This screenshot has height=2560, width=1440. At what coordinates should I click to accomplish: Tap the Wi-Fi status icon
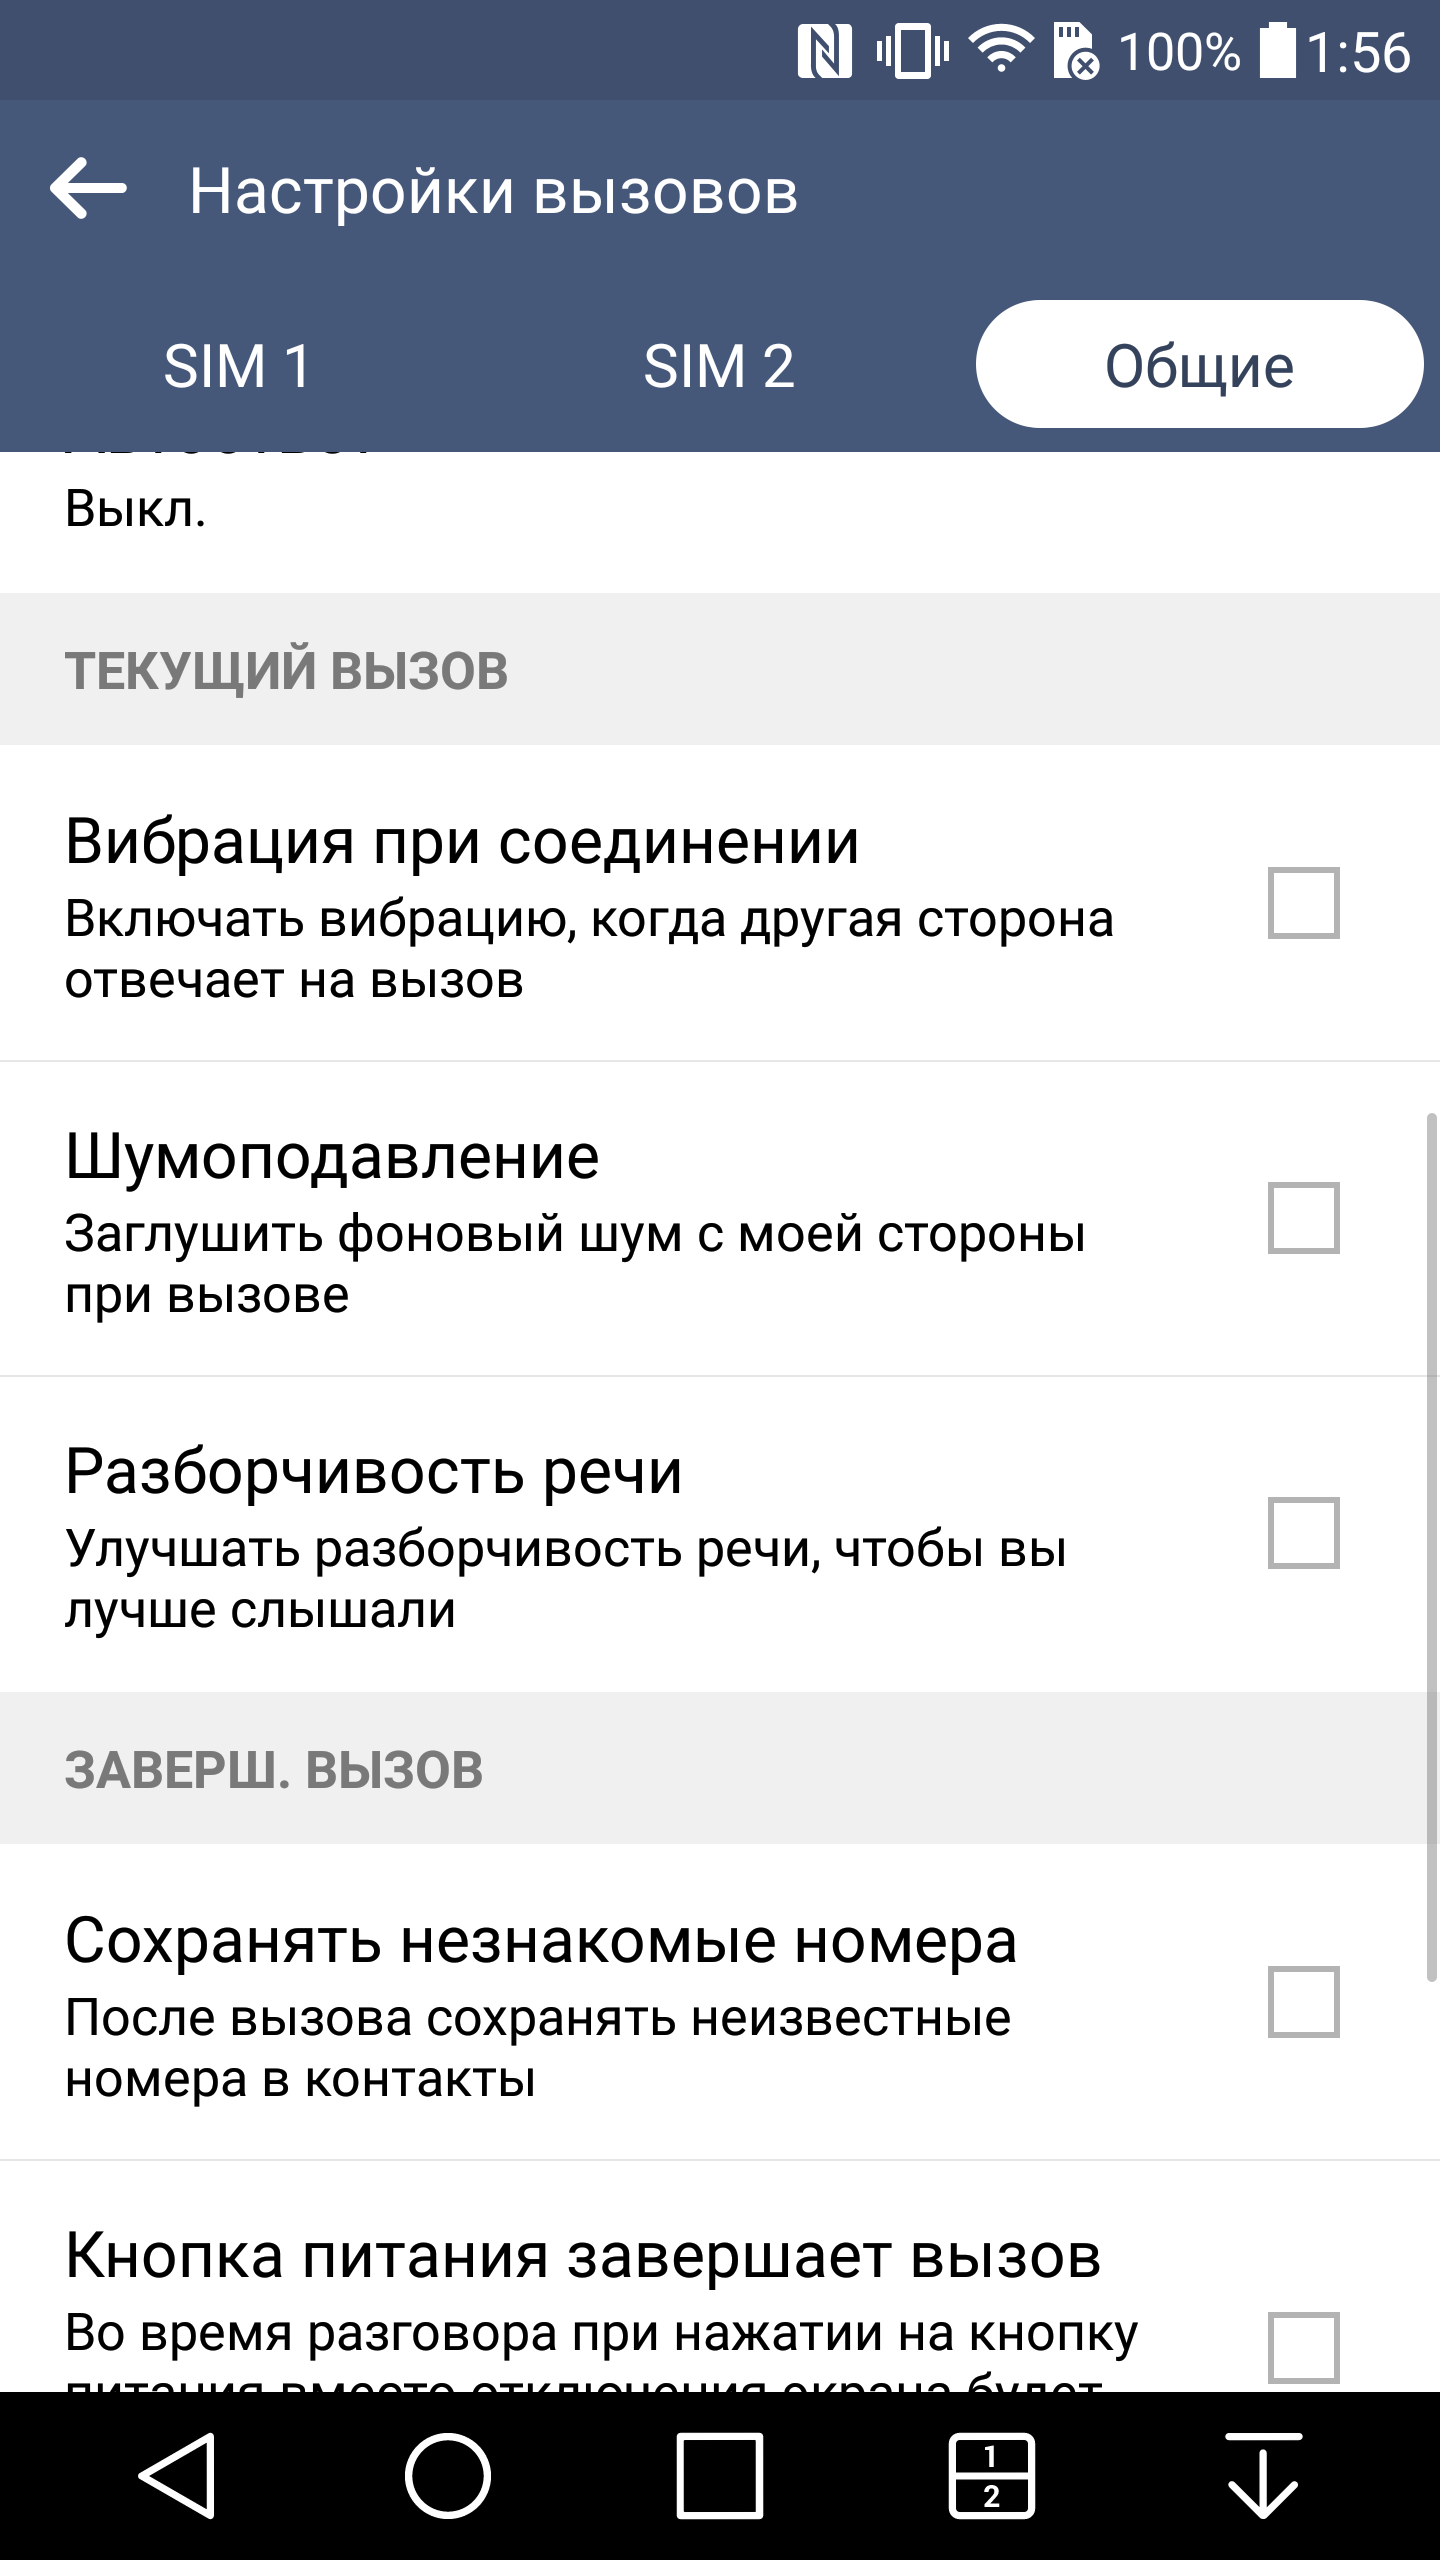[x=1002, y=50]
